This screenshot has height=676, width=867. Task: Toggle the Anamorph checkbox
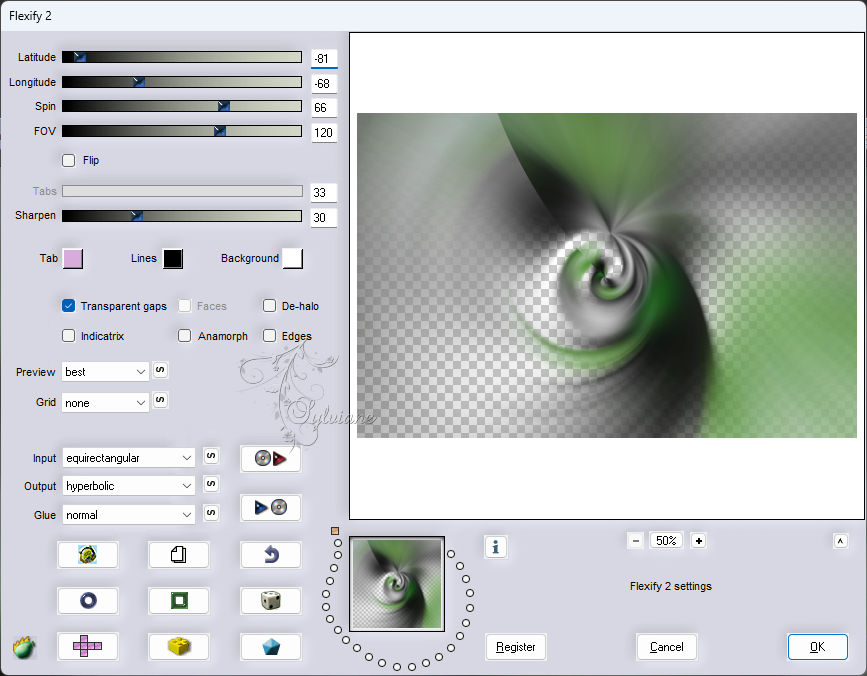(185, 336)
